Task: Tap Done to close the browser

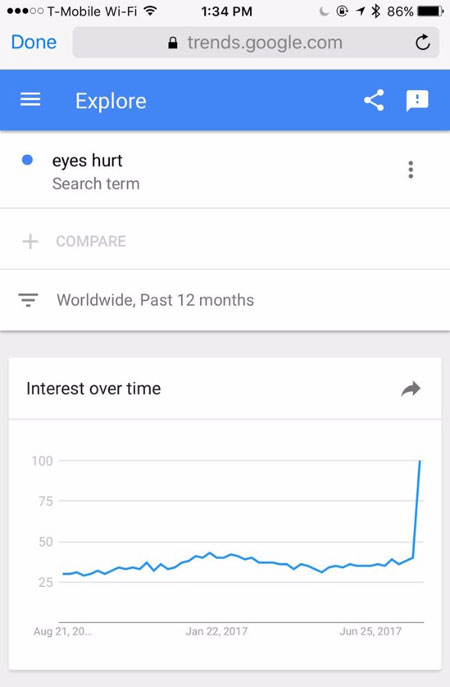Action: pos(34,42)
